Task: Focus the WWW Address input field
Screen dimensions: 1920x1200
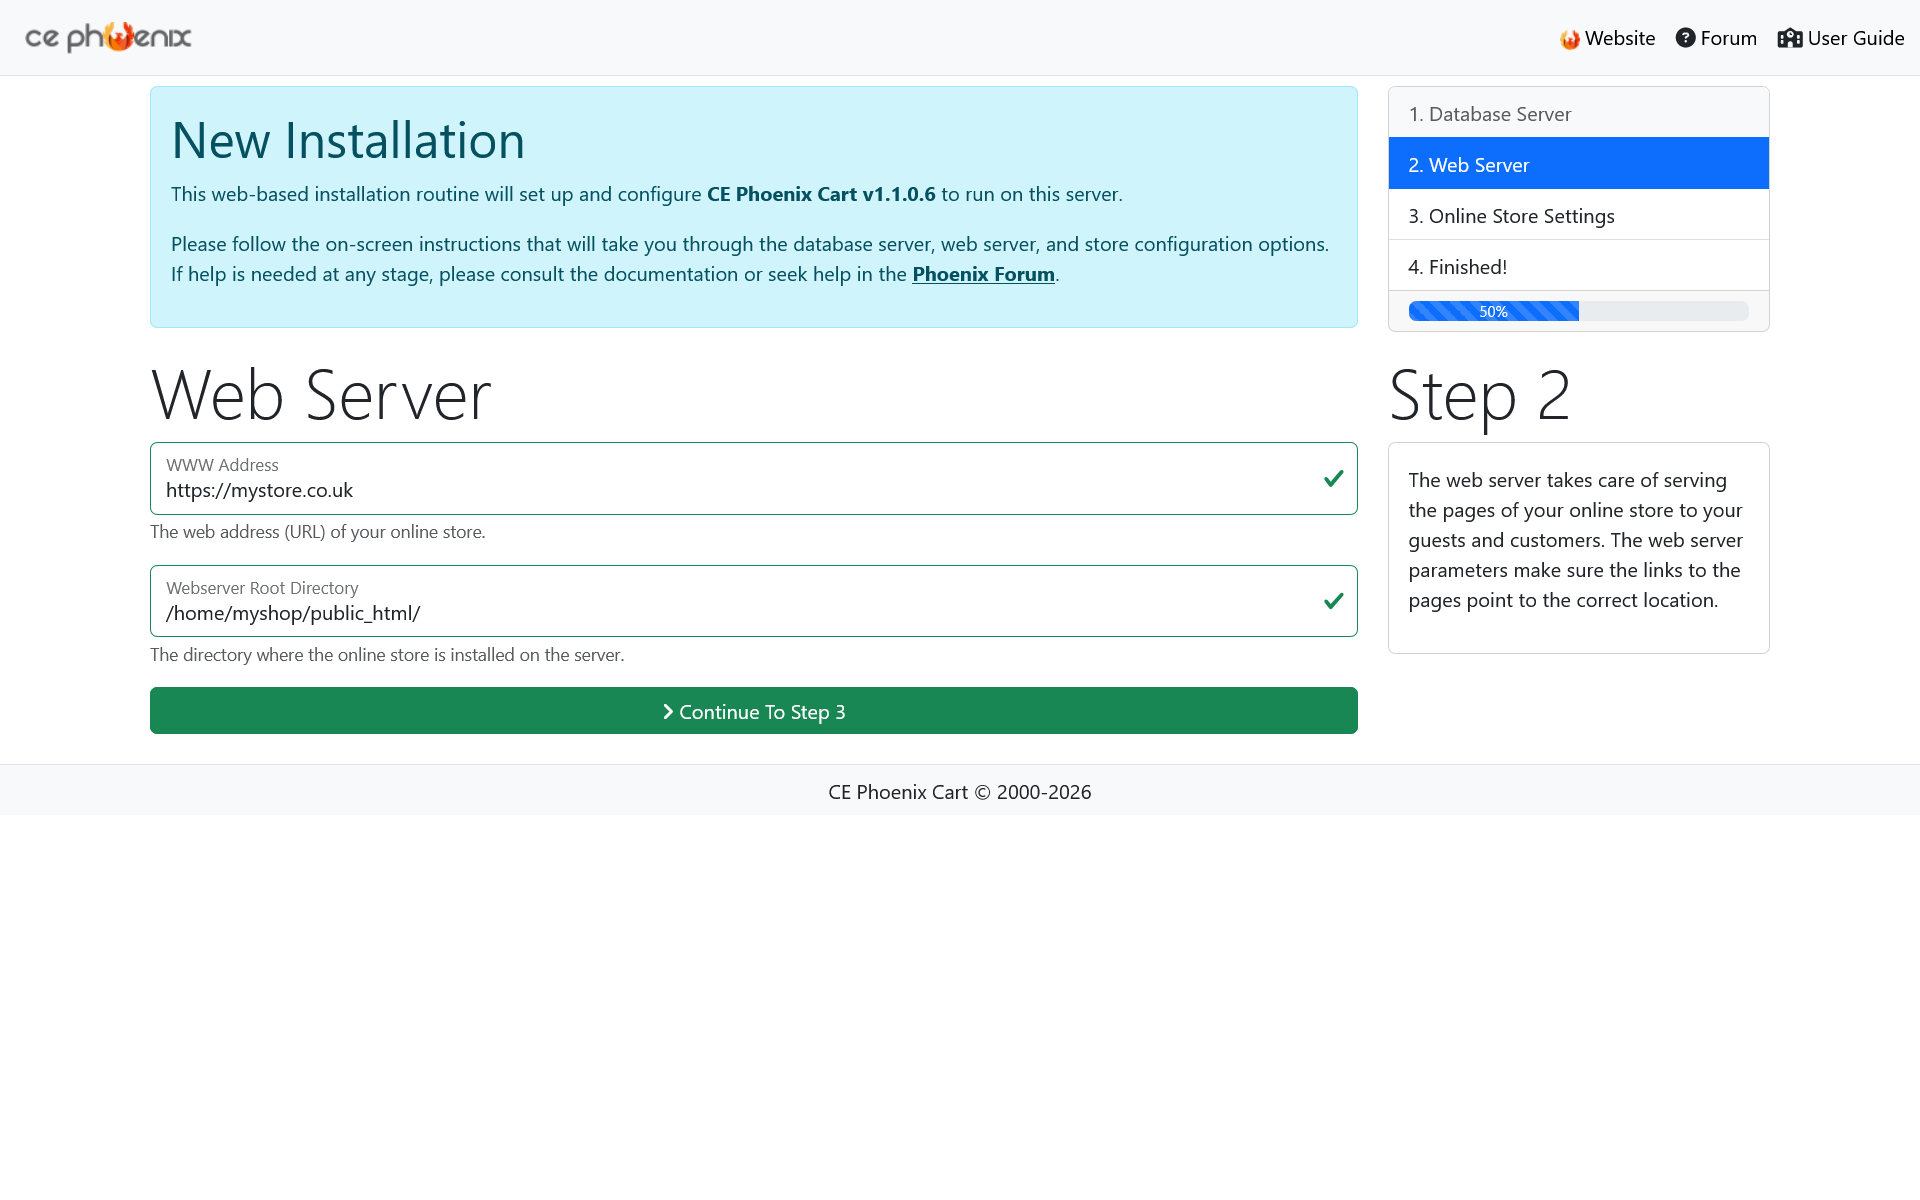Action: (x=754, y=479)
